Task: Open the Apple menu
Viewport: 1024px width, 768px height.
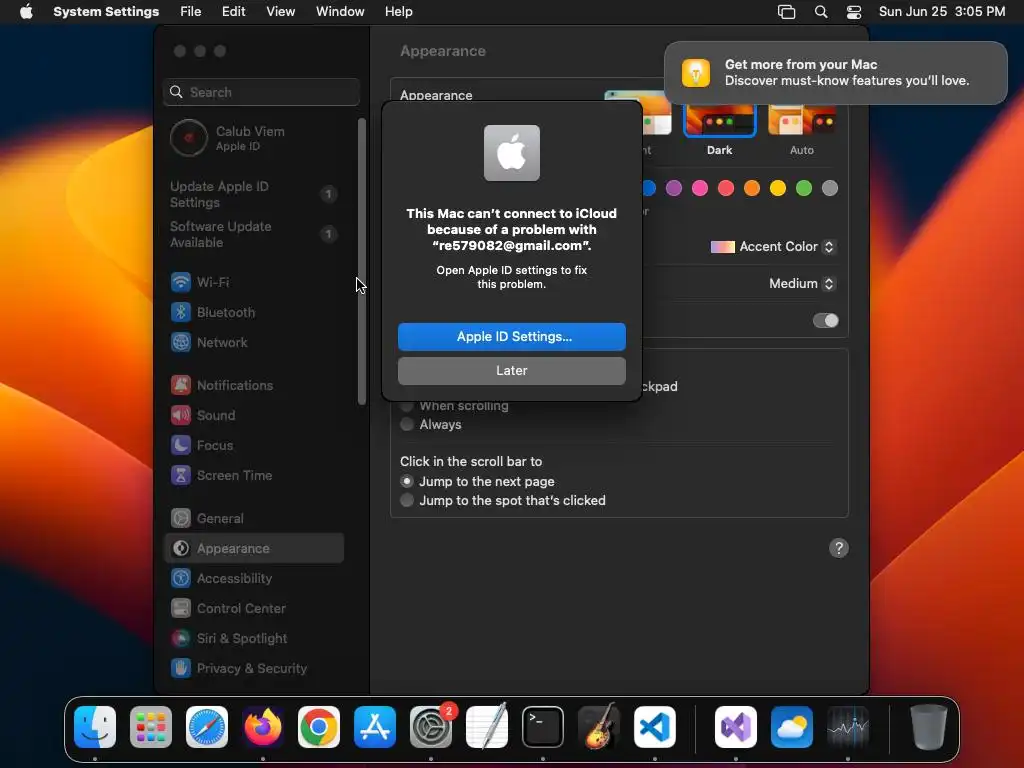Action: point(26,12)
